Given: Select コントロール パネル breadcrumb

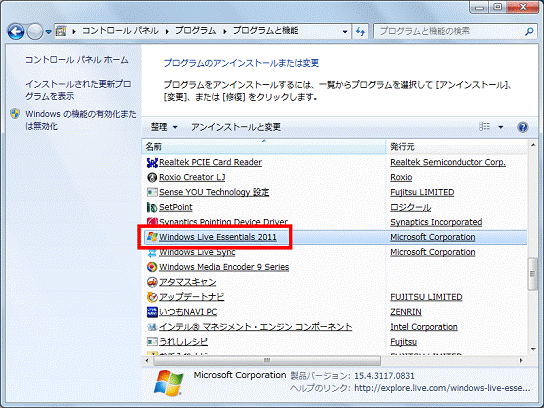Looking at the screenshot, I should tap(120, 31).
